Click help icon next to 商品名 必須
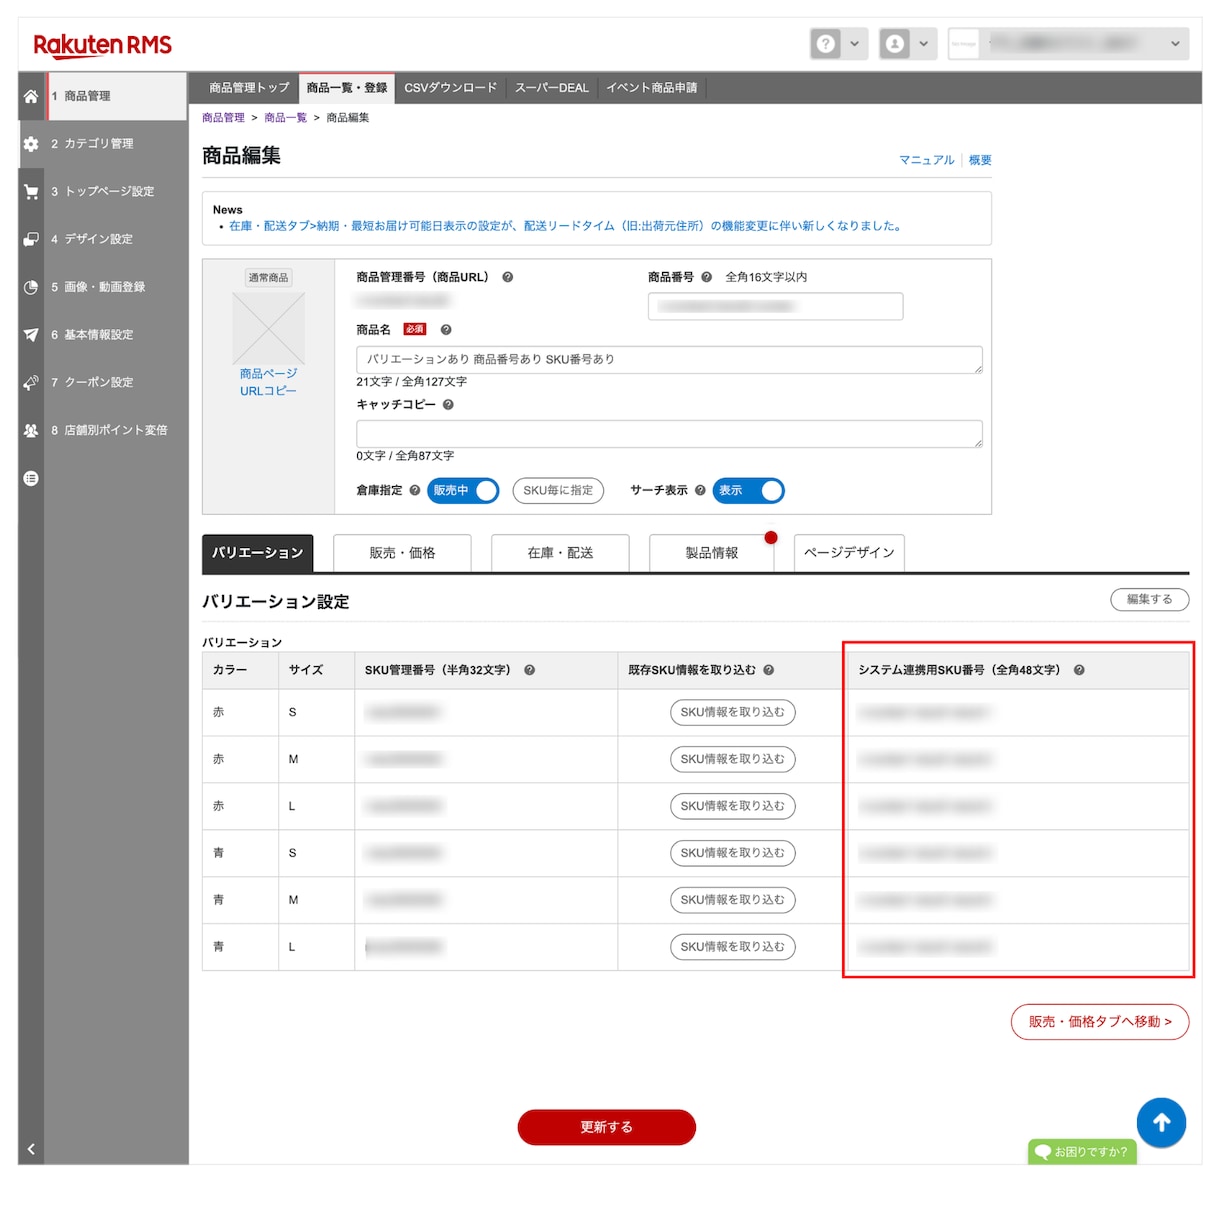This screenshot has width=1220, height=1220. click(x=446, y=329)
